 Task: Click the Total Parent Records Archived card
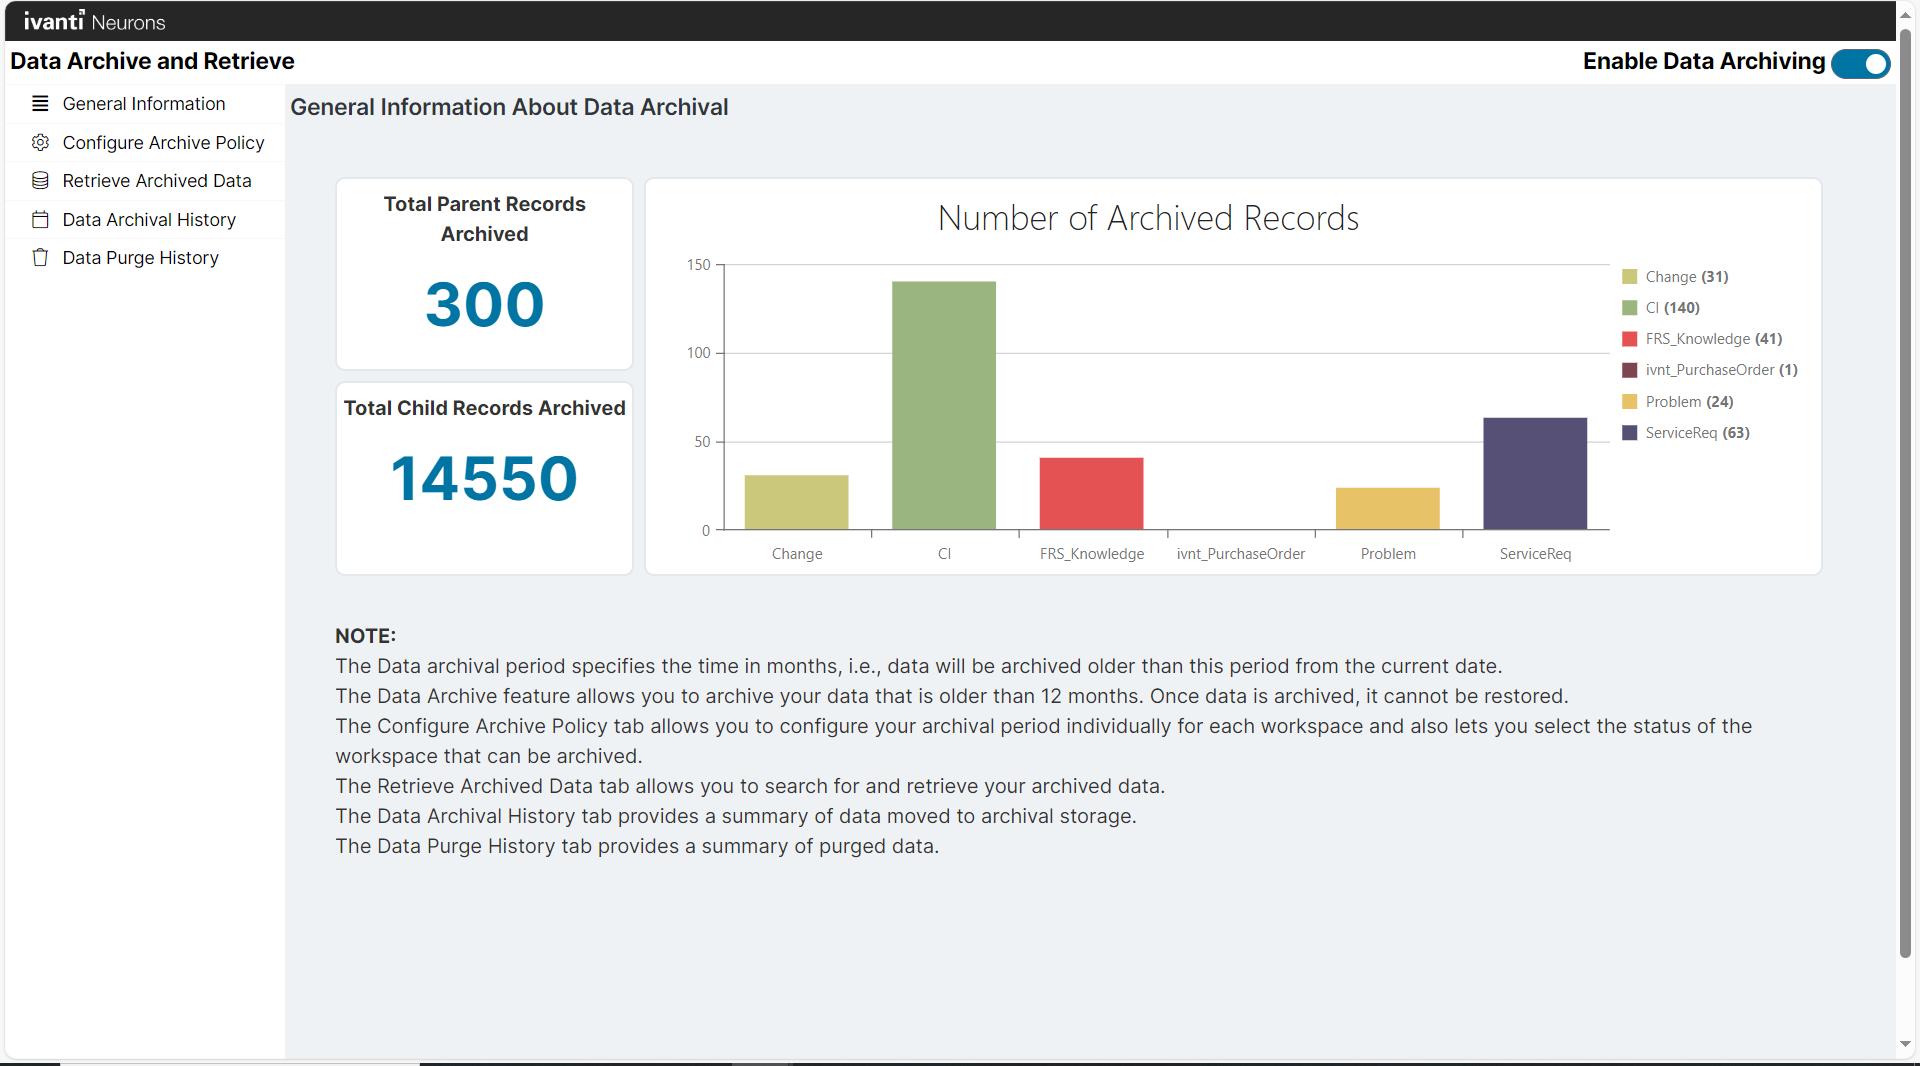click(x=483, y=273)
